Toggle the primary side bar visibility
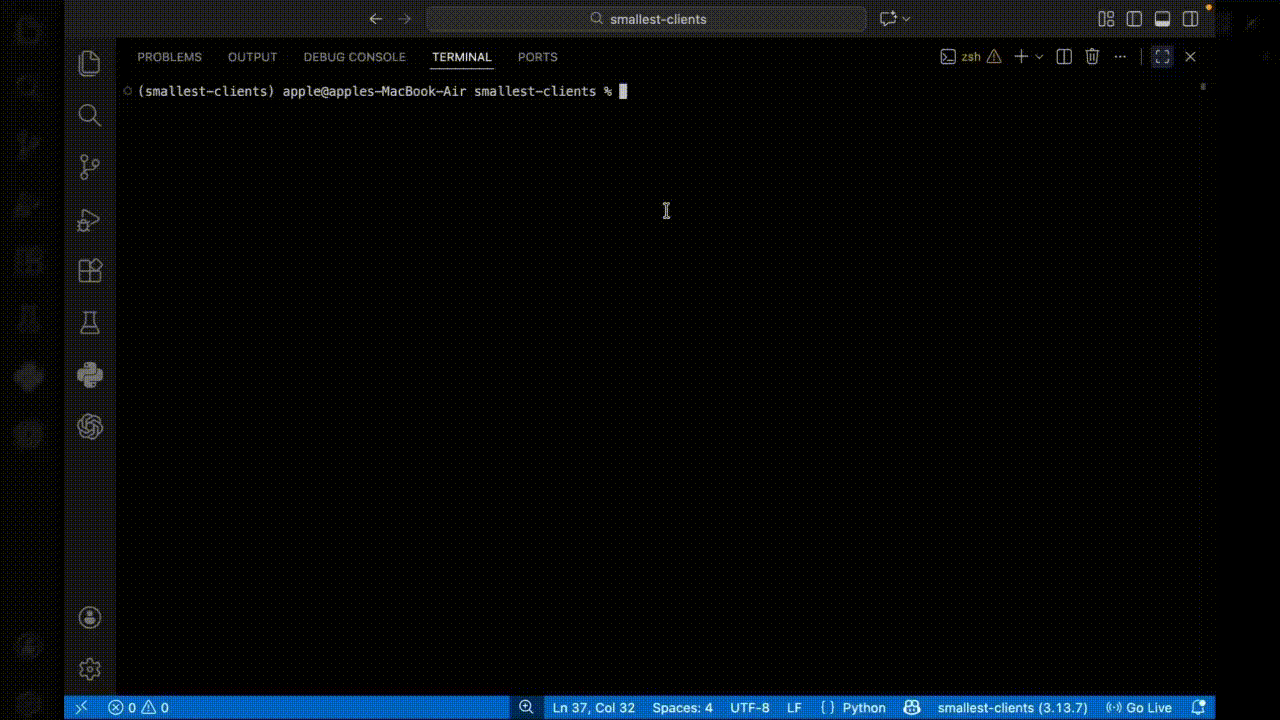Image resolution: width=1280 pixels, height=720 pixels. [x=1134, y=19]
